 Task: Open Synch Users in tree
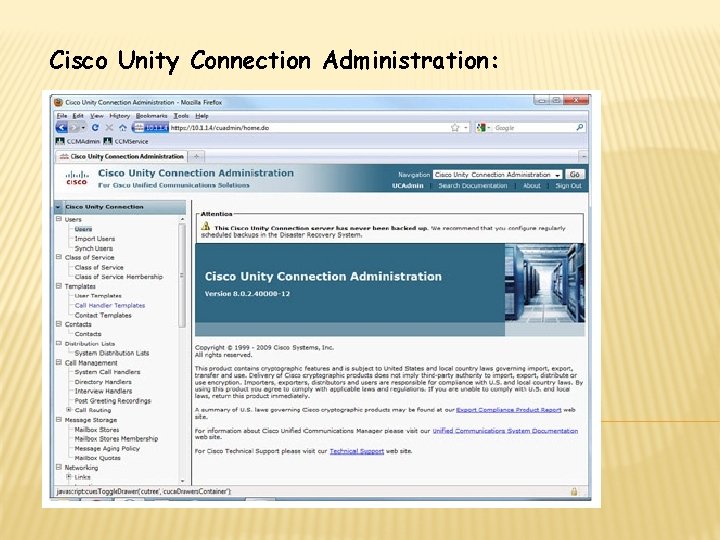[x=94, y=248]
